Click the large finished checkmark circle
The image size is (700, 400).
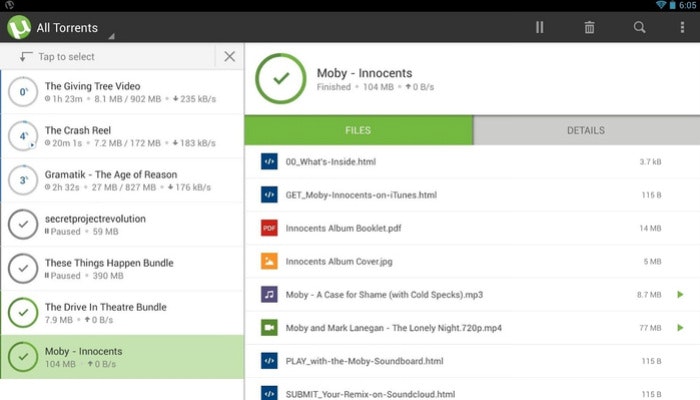[x=281, y=79]
